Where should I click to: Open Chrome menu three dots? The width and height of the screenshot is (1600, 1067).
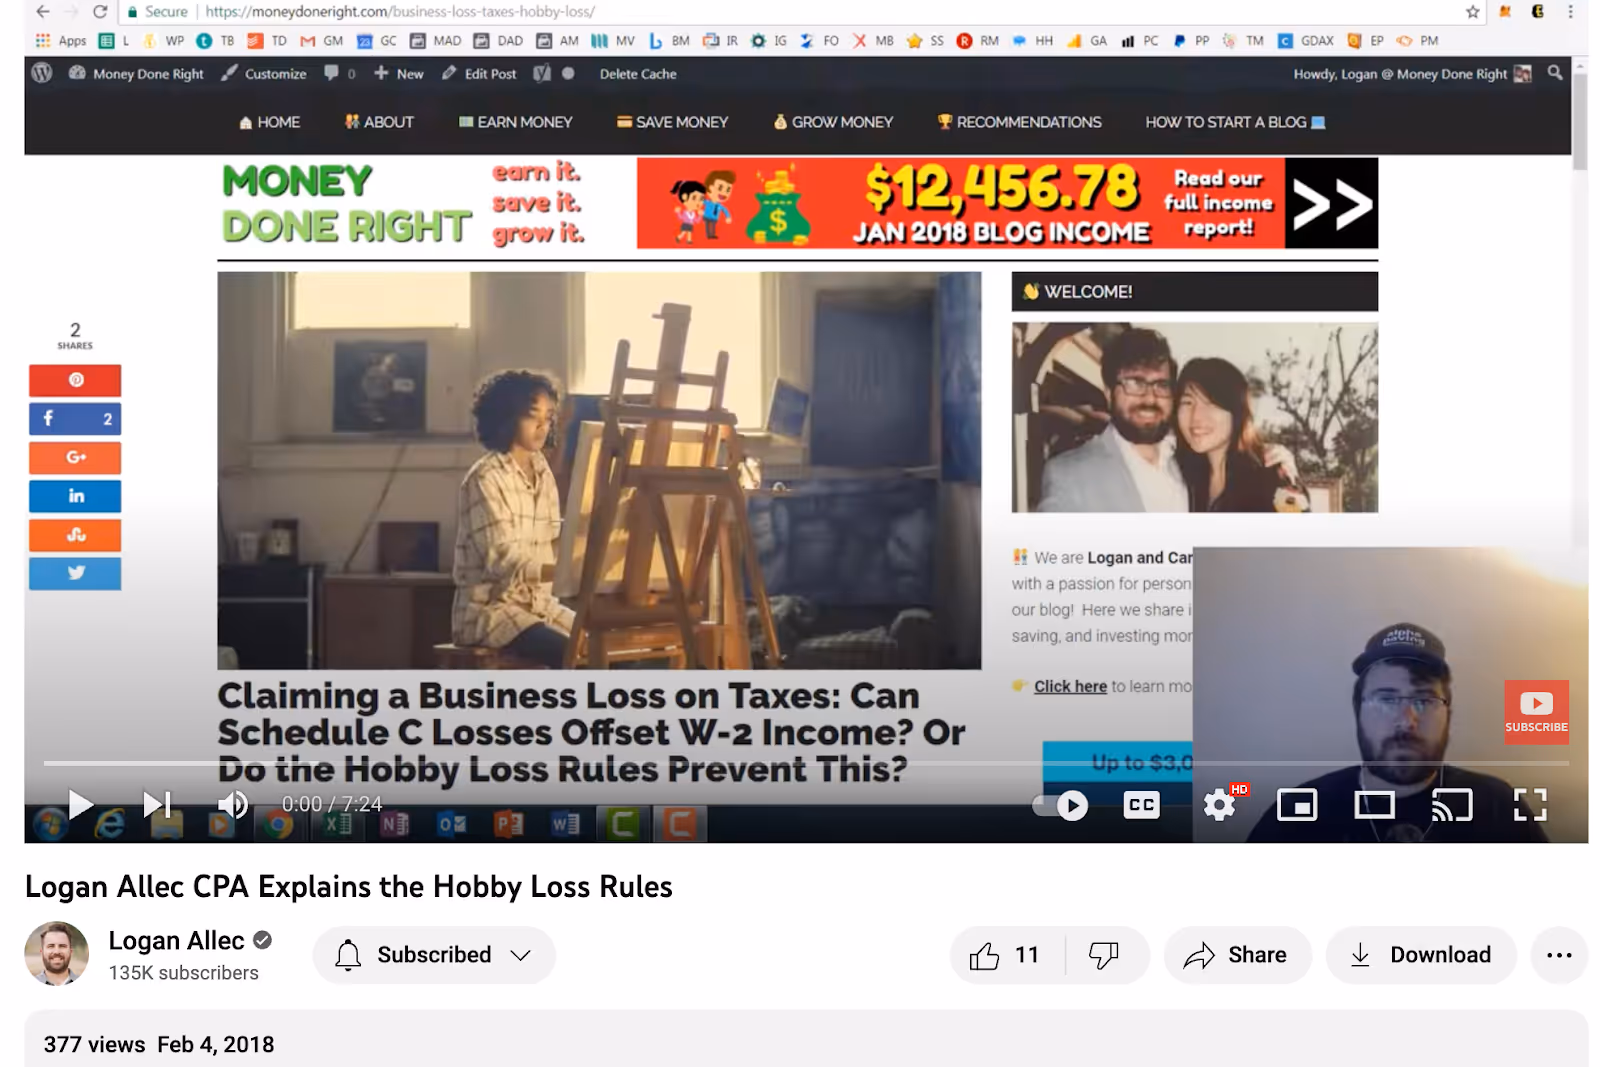click(1570, 12)
